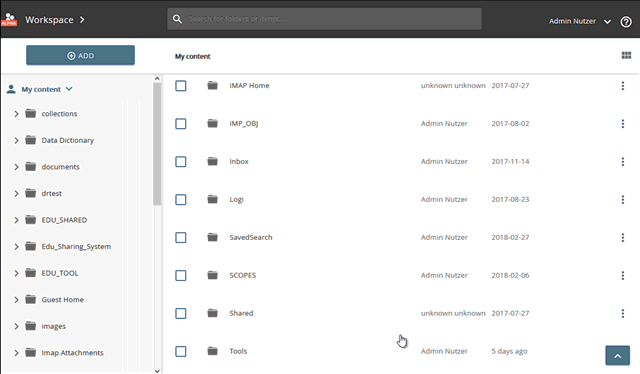Image resolution: width=640 pixels, height=374 pixels.
Task: Open more options for IMAP Home row
Action: pos(622,86)
